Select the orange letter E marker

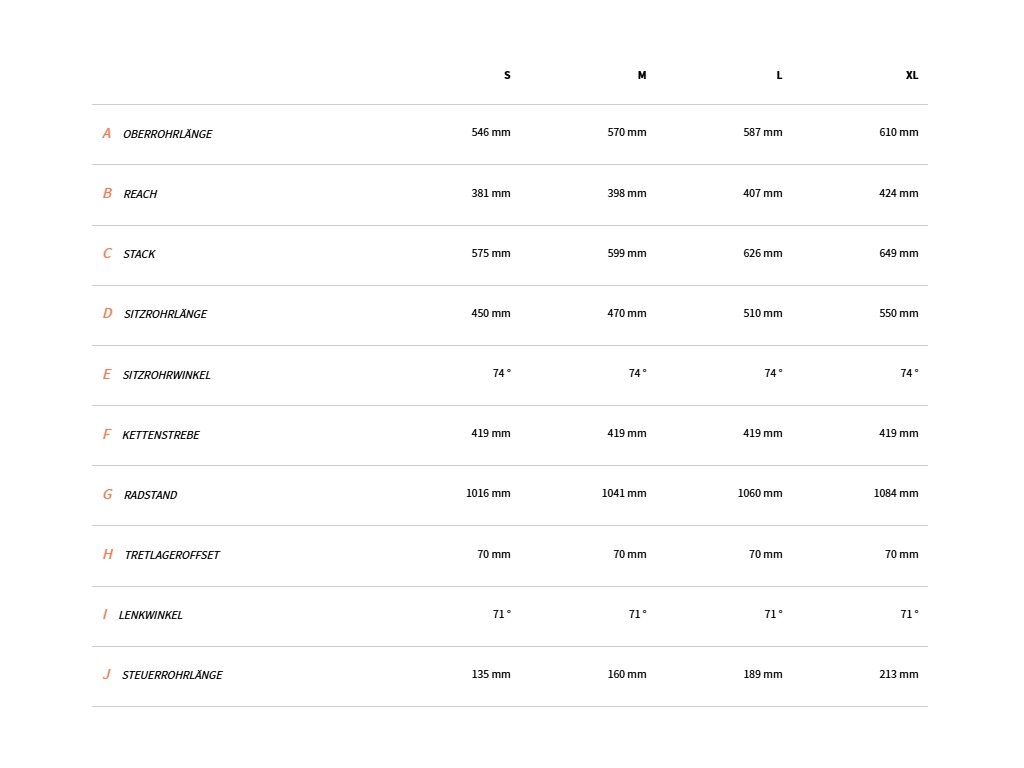coord(106,374)
